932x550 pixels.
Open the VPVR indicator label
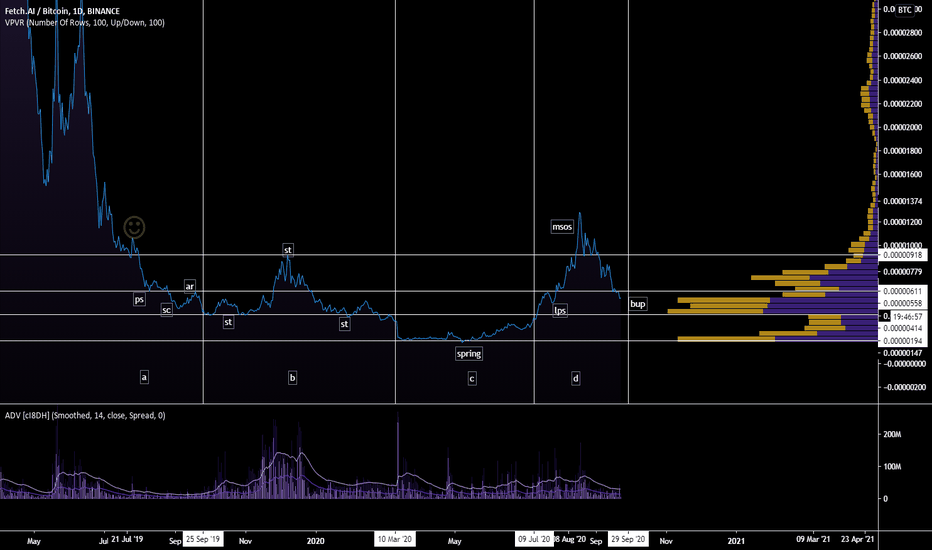85,23
